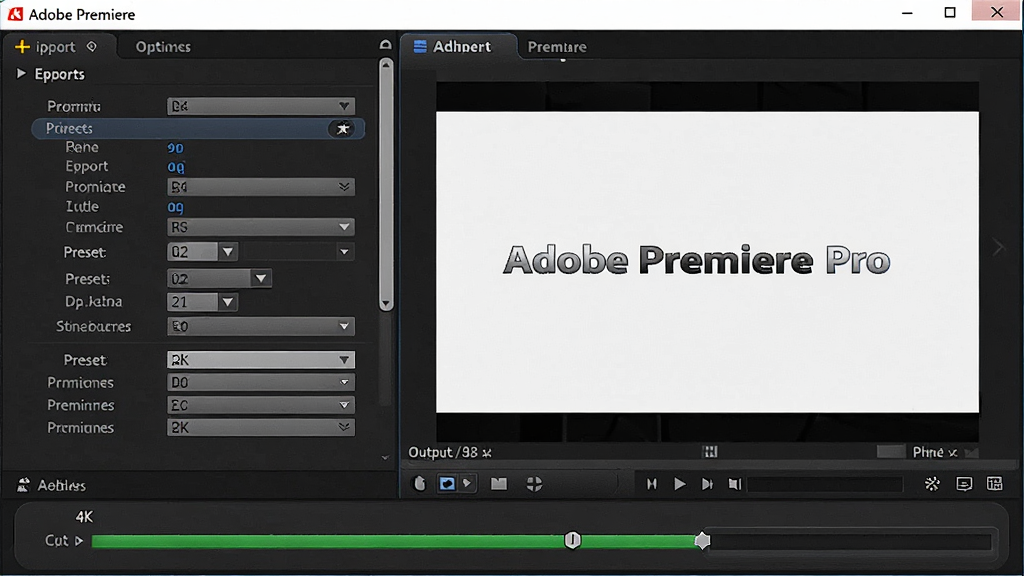Click the Epport blue value
Viewport: 1024px width, 576px height.
(176, 167)
